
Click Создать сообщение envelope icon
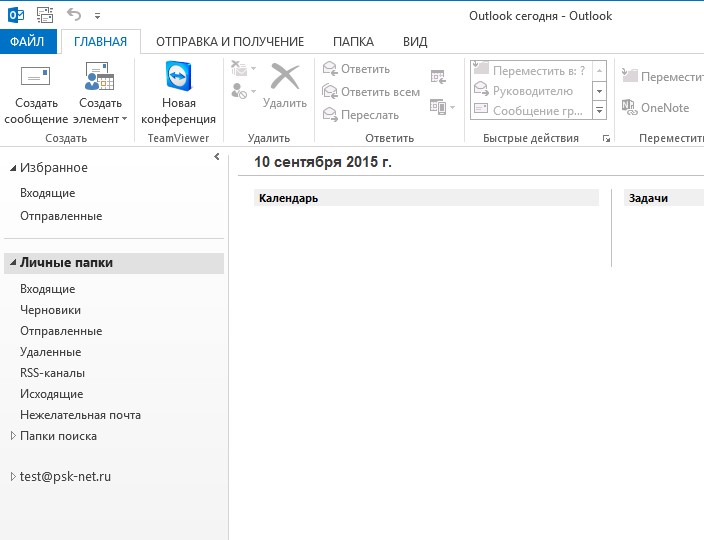35,76
